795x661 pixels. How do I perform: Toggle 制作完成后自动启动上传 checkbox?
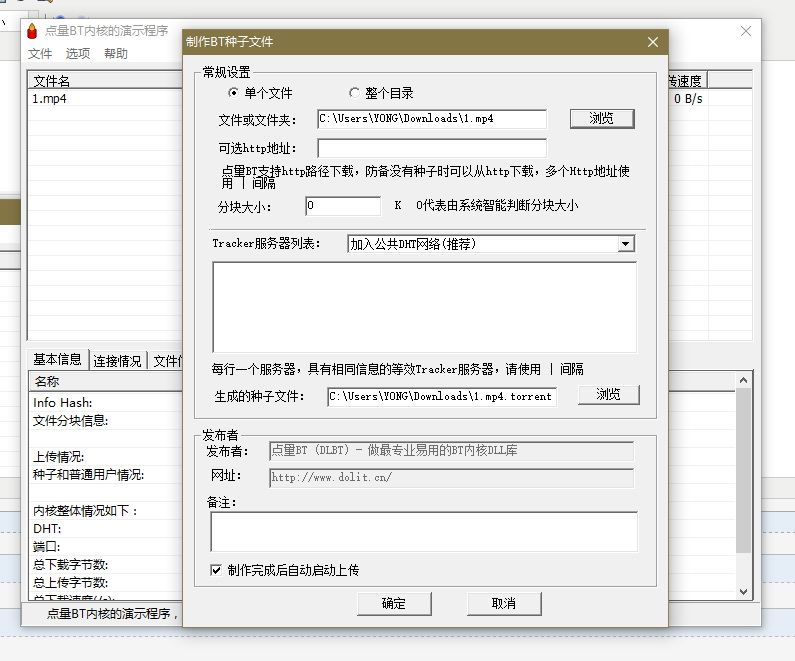[216, 570]
